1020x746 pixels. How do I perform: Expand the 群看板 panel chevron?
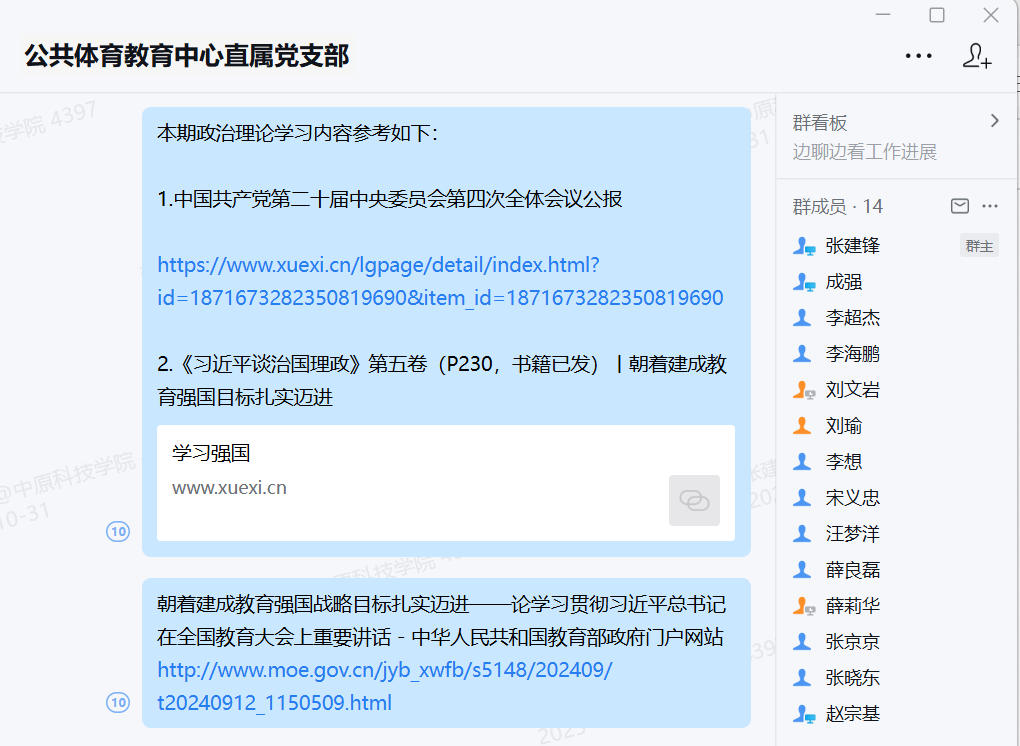pyautogui.click(x=994, y=121)
